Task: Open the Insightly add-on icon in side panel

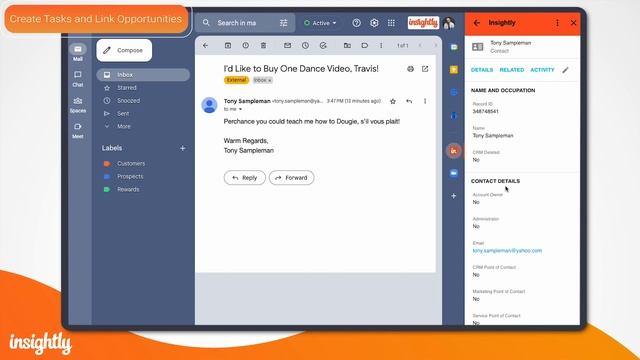Action: [x=453, y=151]
